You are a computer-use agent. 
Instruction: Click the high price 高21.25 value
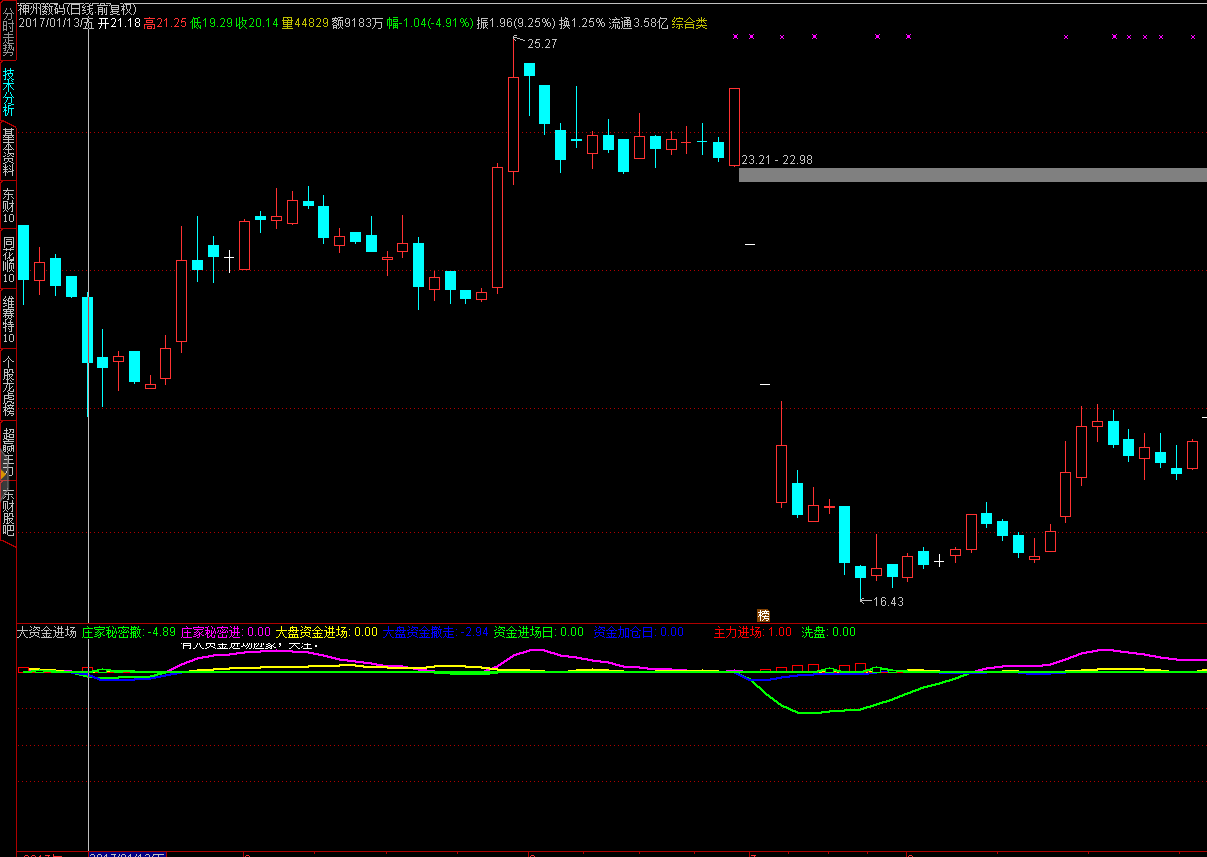point(165,23)
